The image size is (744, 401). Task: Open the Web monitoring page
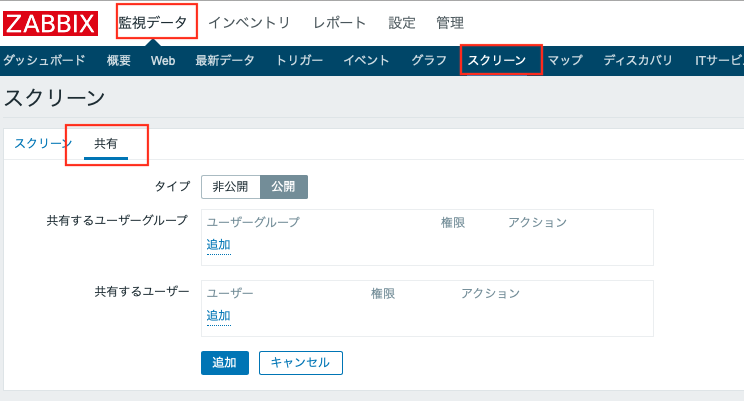coord(163,60)
